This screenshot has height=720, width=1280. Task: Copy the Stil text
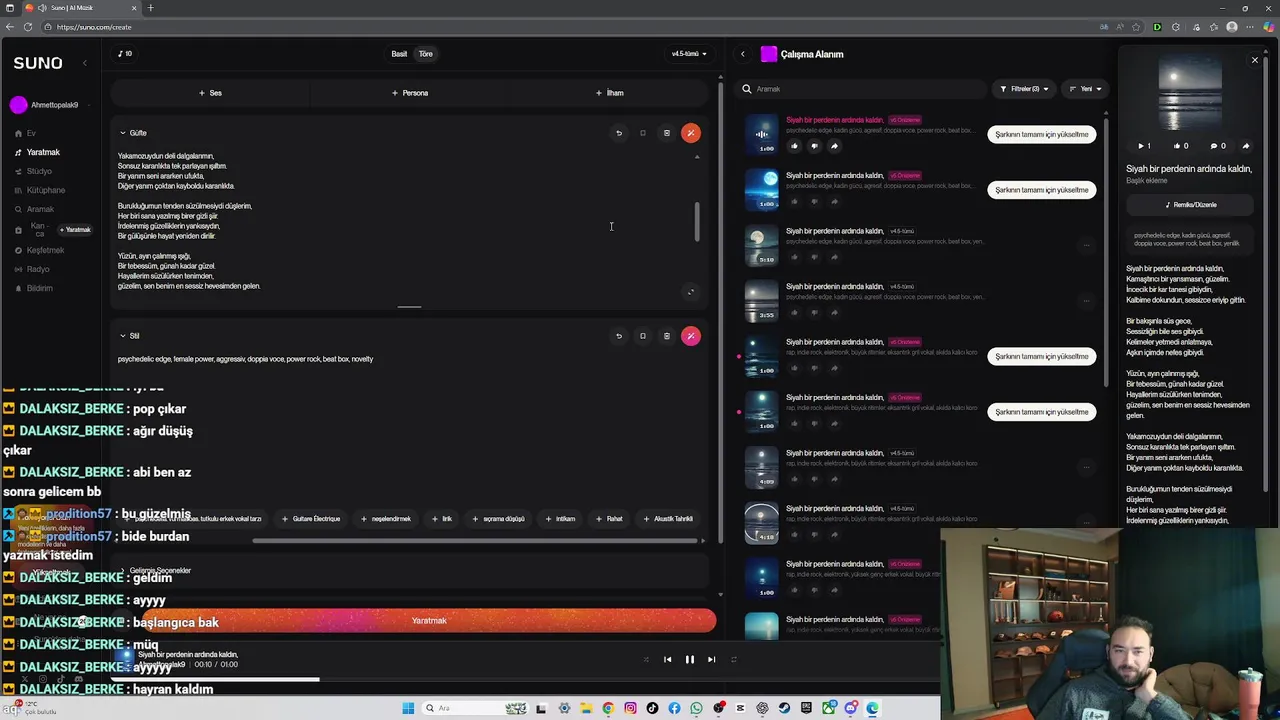(x=642, y=336)
